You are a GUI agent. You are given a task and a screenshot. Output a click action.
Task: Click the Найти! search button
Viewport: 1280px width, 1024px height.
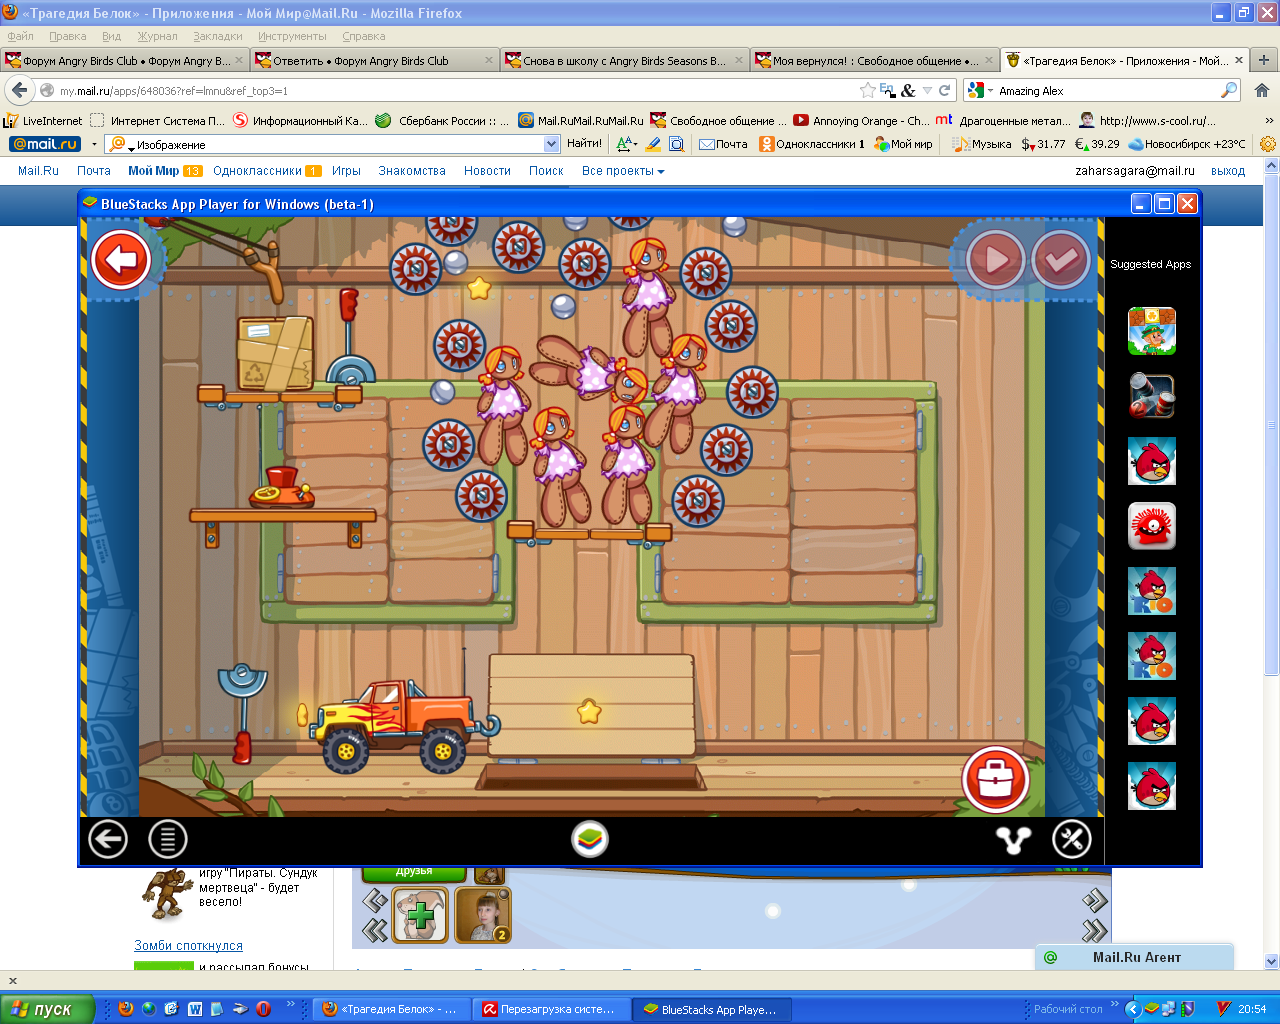pyautogui.click(x=584, y=143)
